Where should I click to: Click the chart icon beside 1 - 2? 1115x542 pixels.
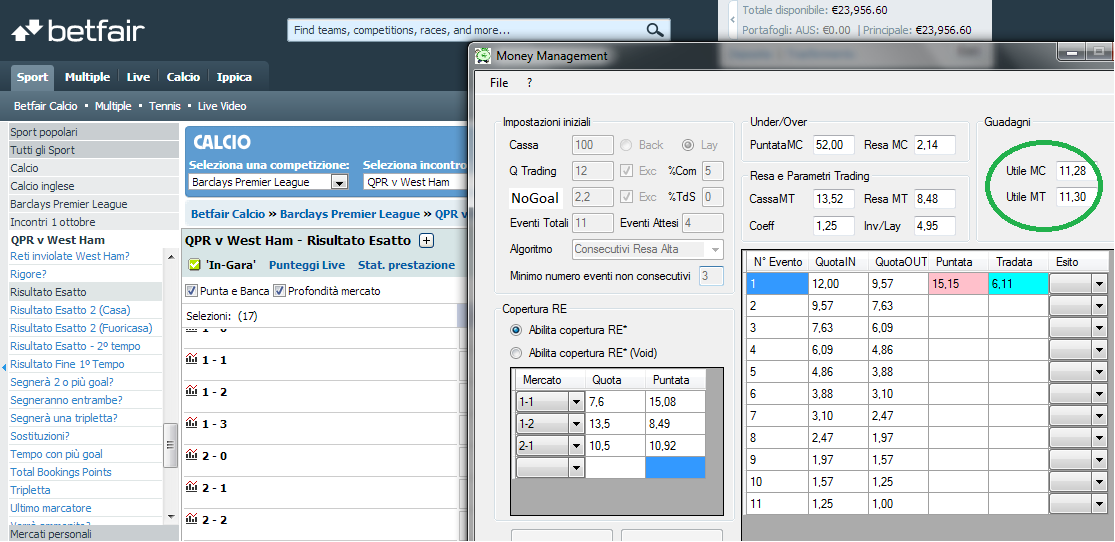click(x=191, y=391)
